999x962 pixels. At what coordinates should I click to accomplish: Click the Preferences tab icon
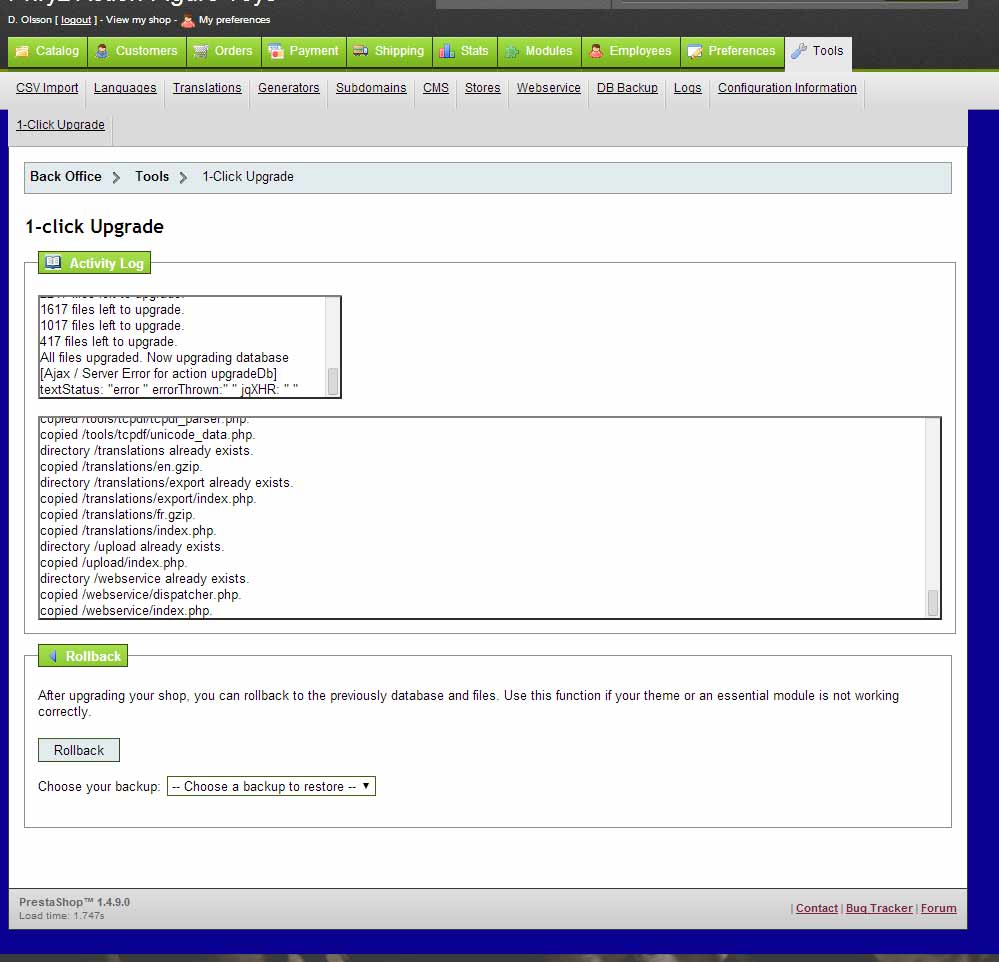[x=694, y=51]
